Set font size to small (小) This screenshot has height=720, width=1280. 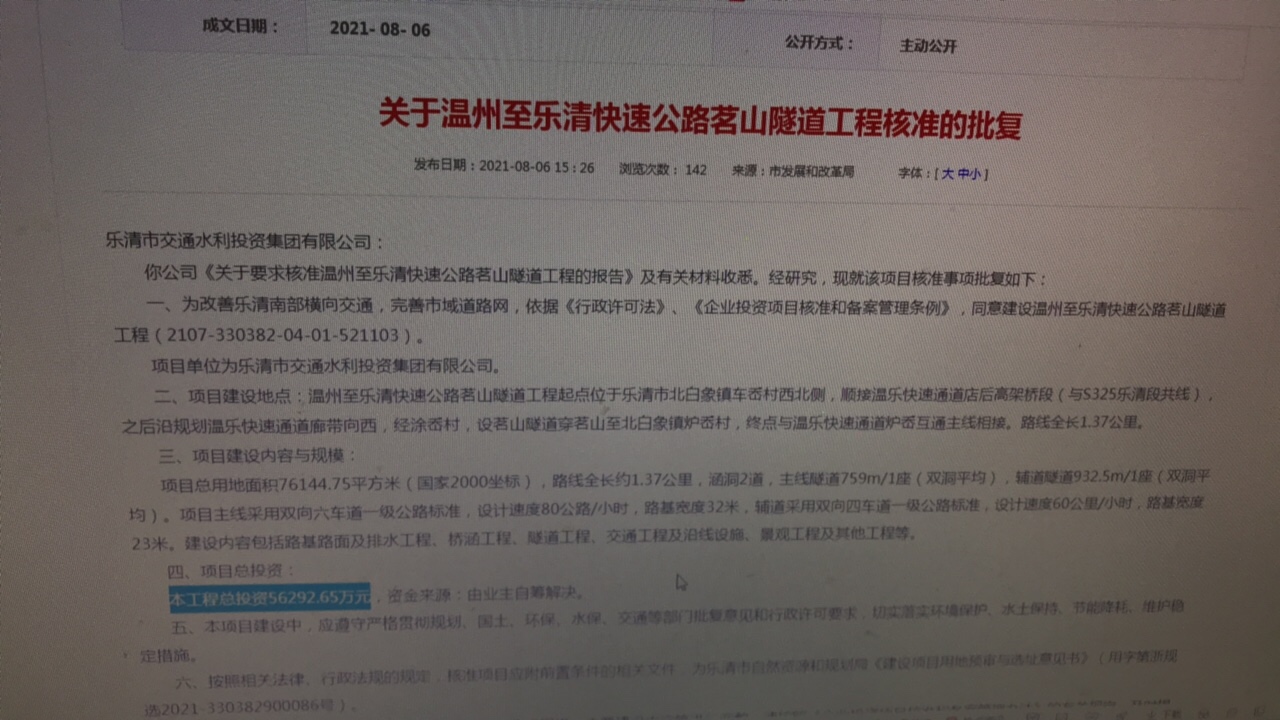tap(977, 173)
